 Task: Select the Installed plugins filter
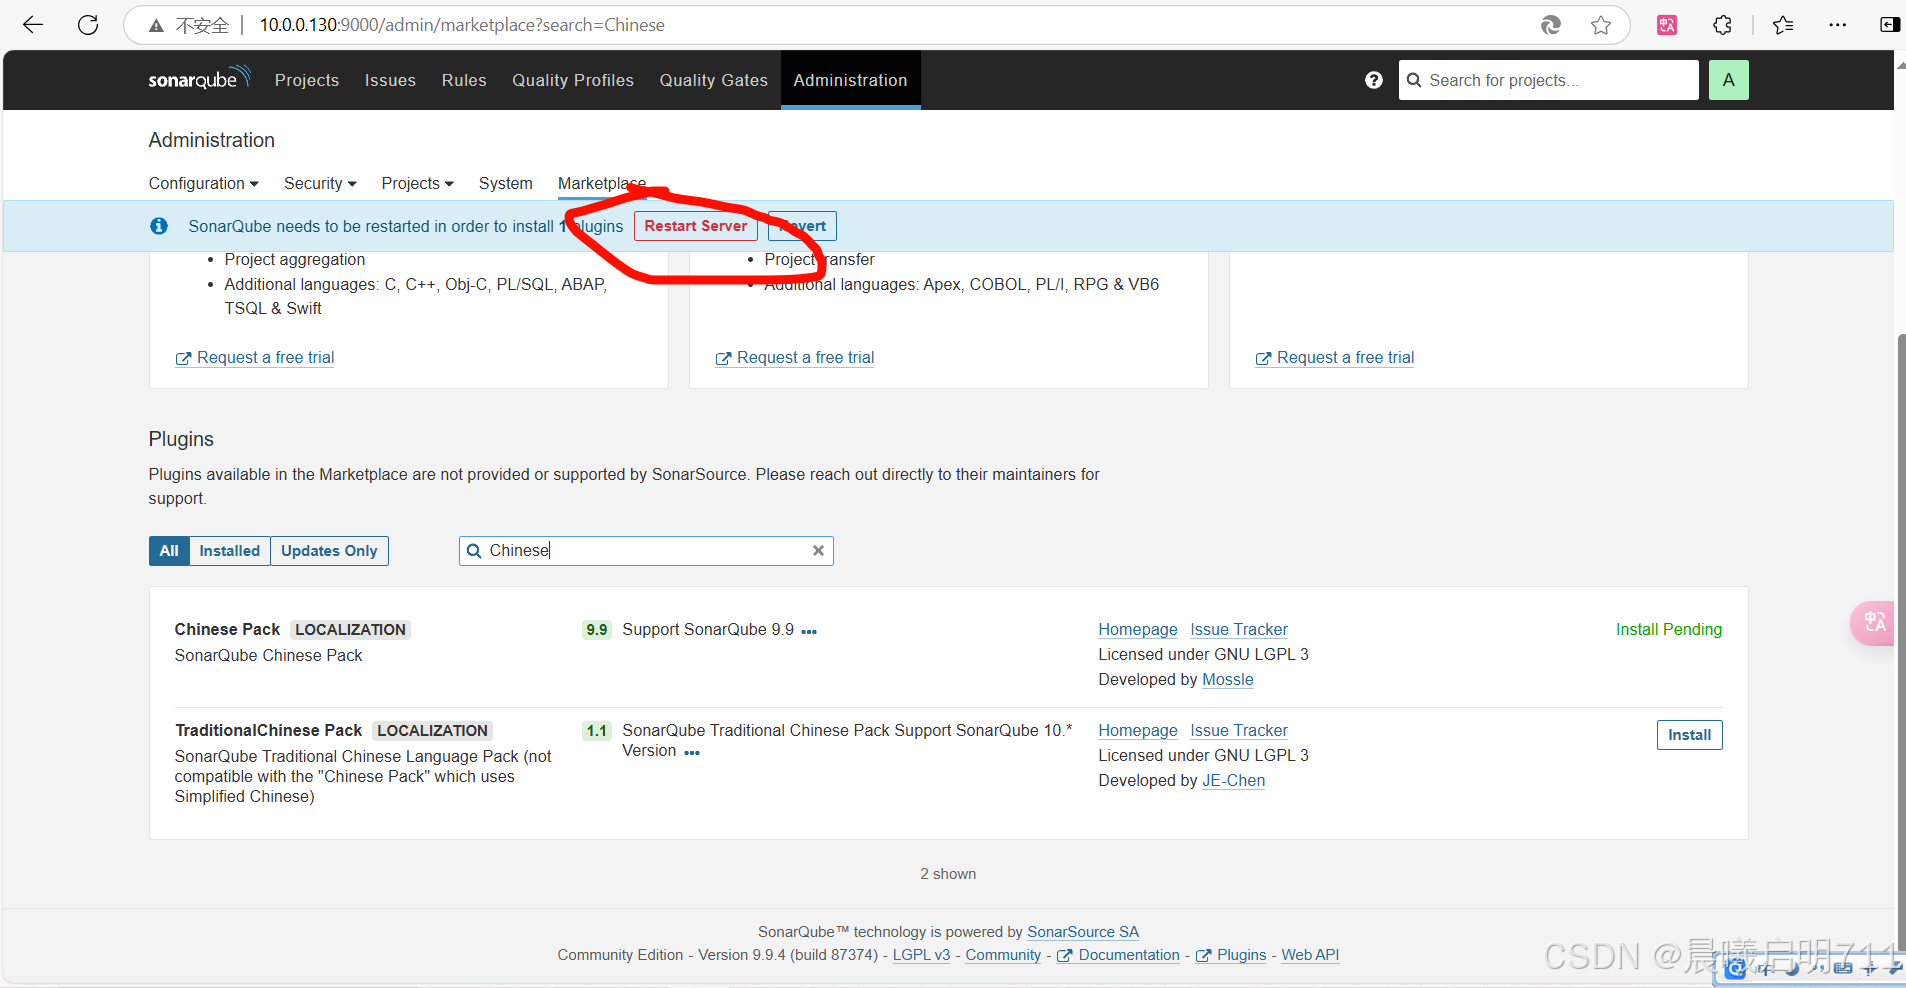pos(229,551)
